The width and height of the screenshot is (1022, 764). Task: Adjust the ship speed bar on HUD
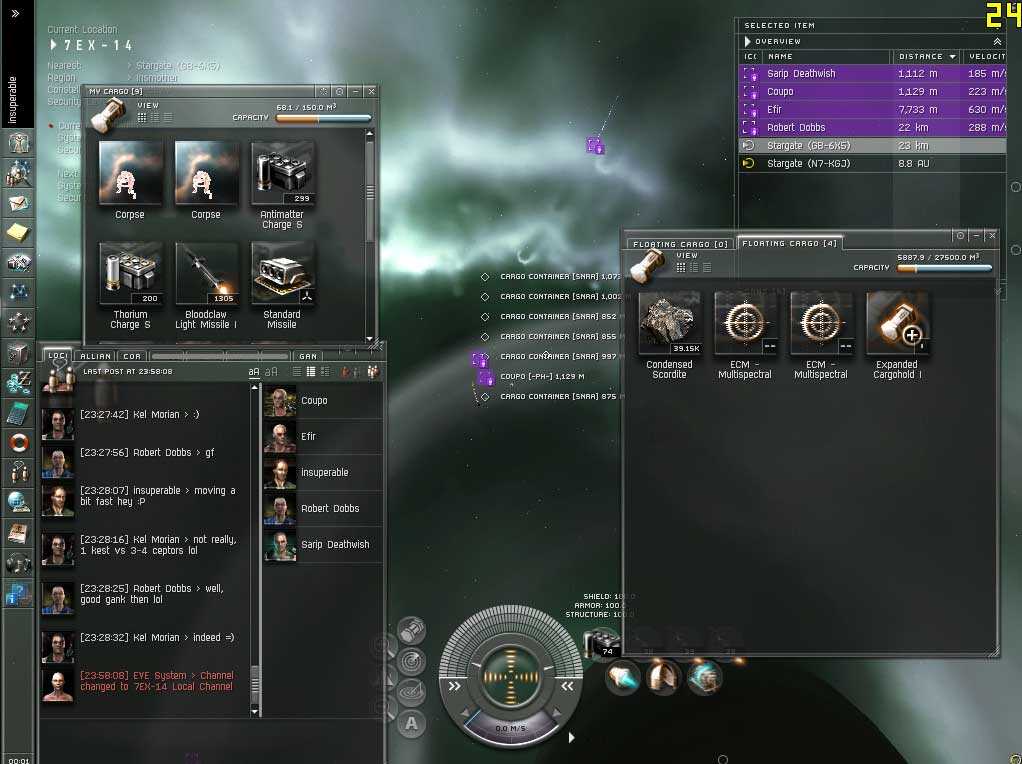pos(510,728)
